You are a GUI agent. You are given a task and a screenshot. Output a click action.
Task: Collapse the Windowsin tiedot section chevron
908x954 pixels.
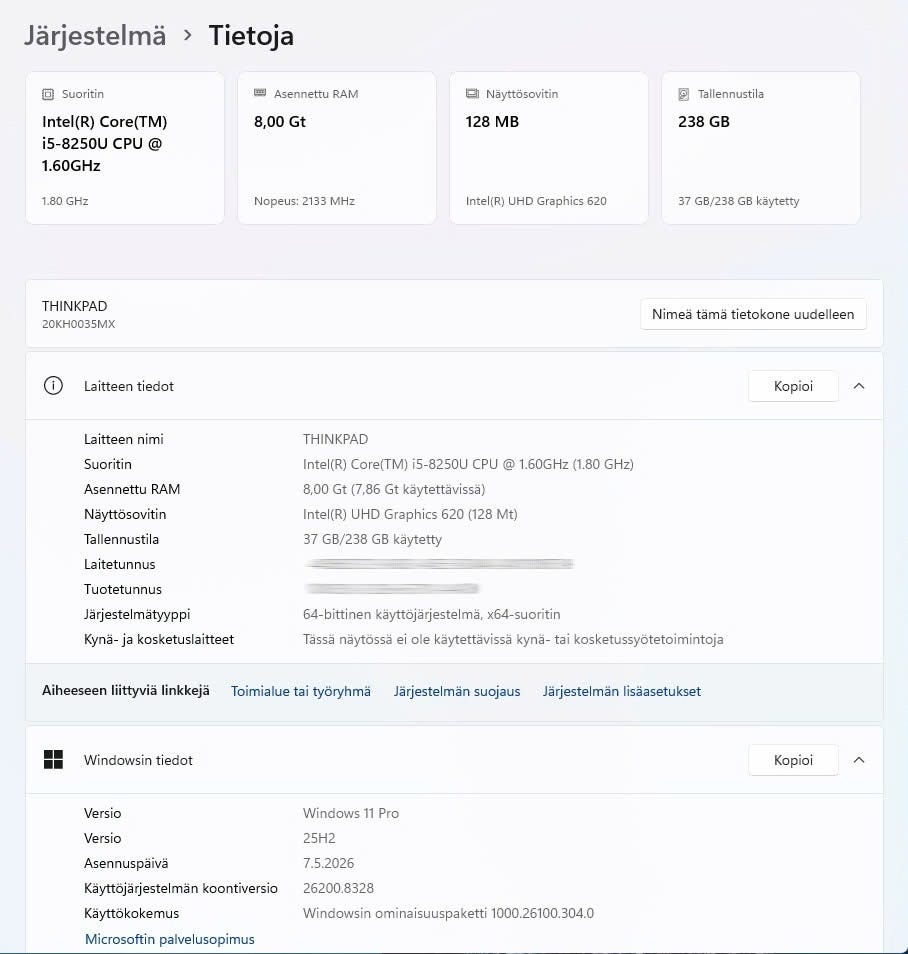(859, 760)
